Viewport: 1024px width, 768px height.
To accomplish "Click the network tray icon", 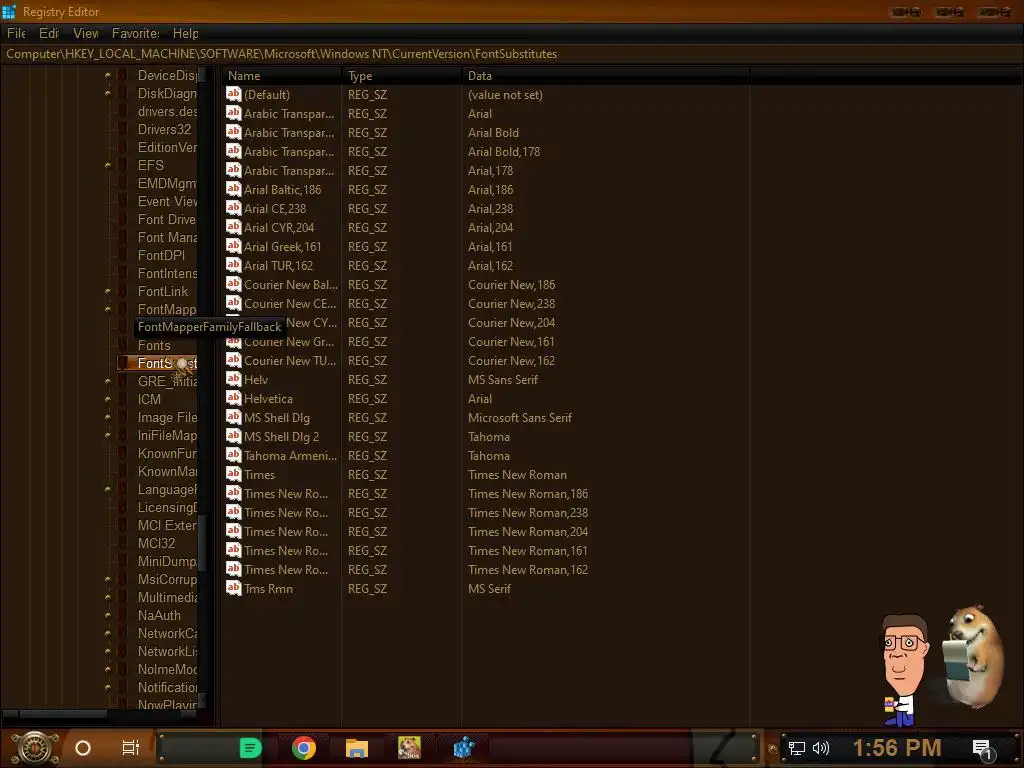I will coord(797,748).
